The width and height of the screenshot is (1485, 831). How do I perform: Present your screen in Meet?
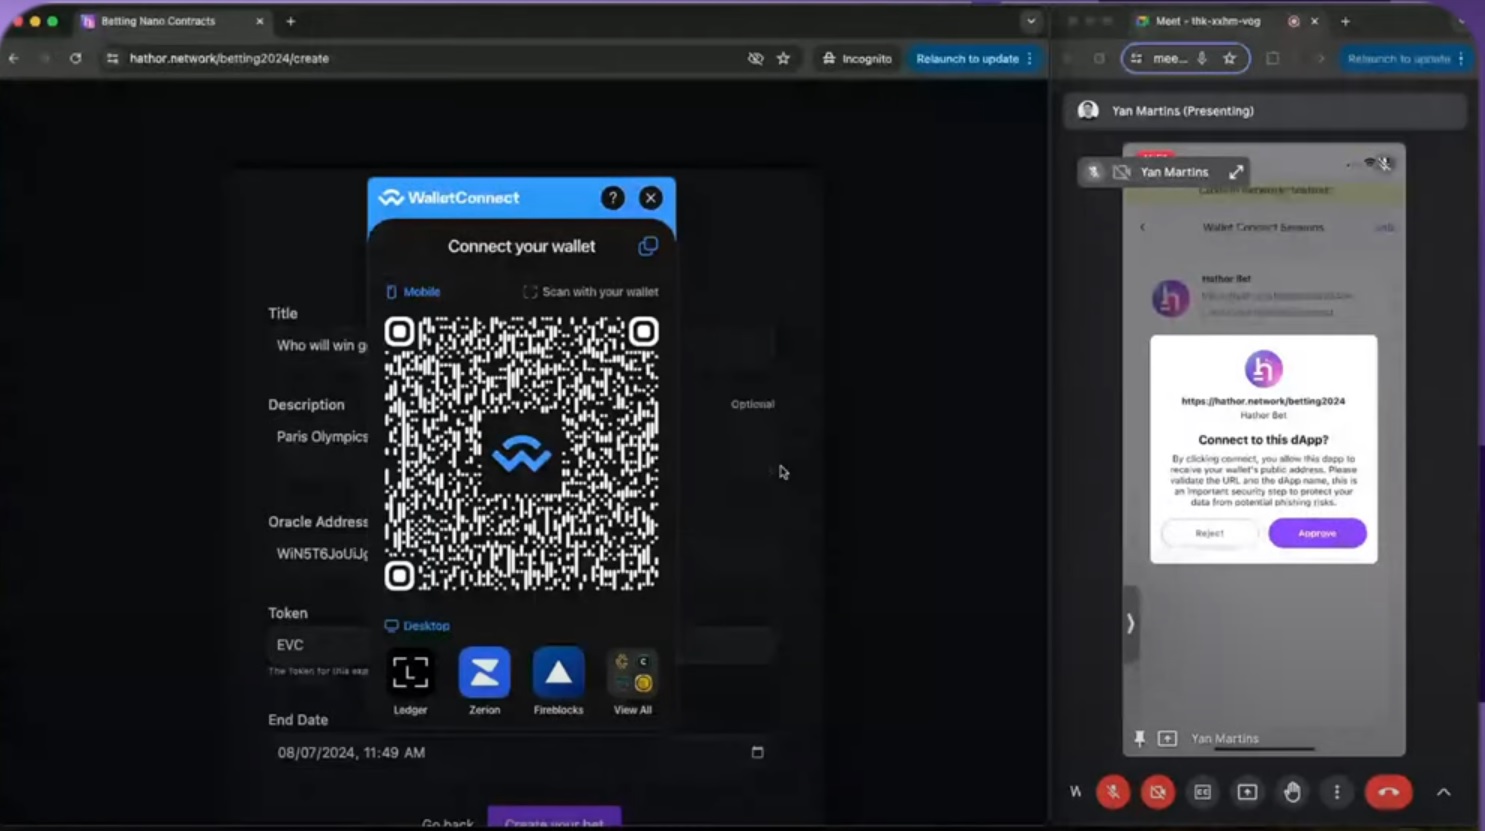[x=1248, y=792]
